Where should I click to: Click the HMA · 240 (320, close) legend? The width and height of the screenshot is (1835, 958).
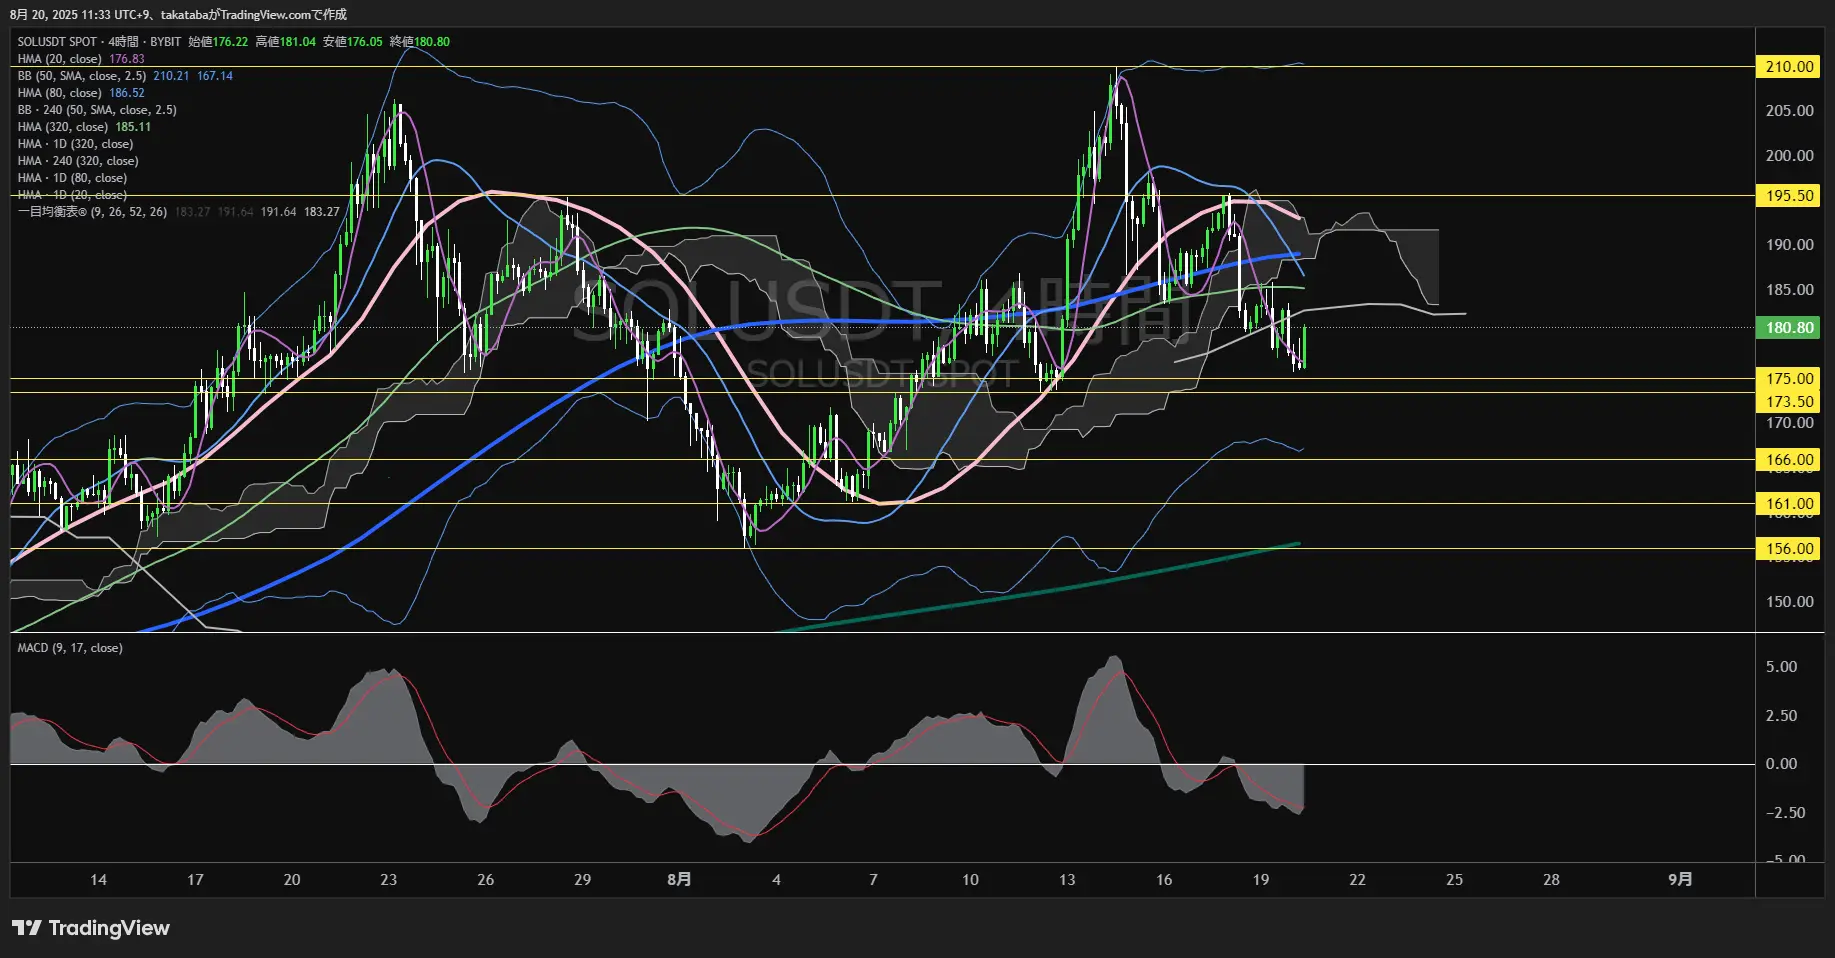[x=78, y=161]
